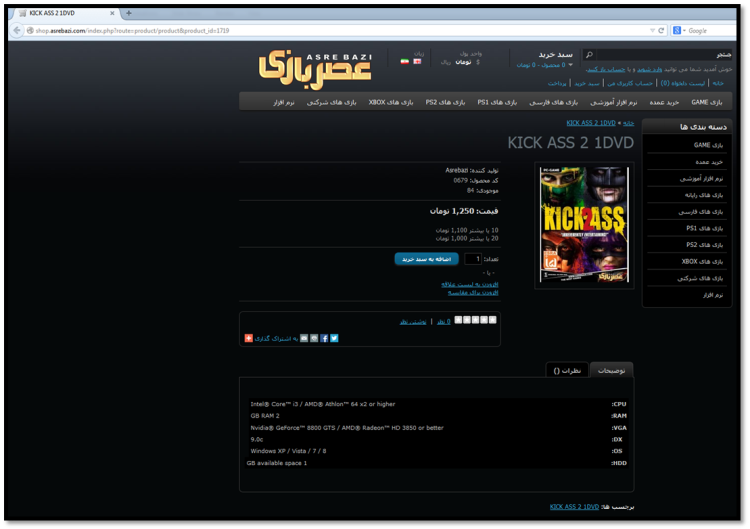The width and height of the screenshot is (750, 529).
Task: Click the create account link in welcome text
Action: point(606,69)
